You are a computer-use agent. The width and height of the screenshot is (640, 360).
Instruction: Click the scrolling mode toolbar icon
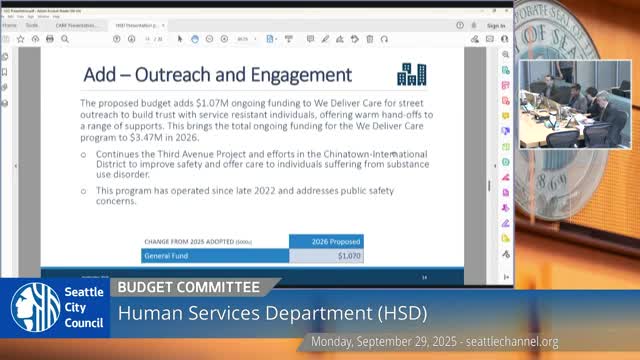pos(289,39)
